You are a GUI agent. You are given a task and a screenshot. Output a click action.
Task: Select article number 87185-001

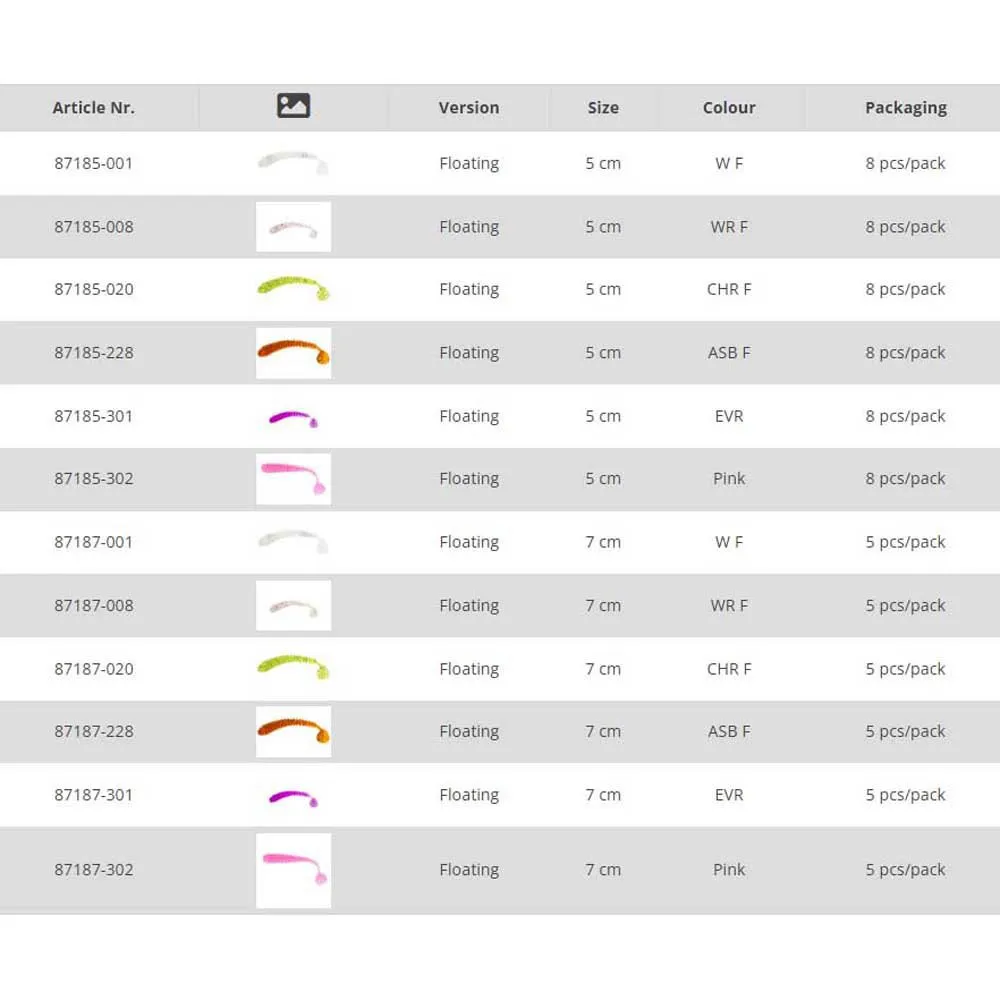tap(94, 163)
